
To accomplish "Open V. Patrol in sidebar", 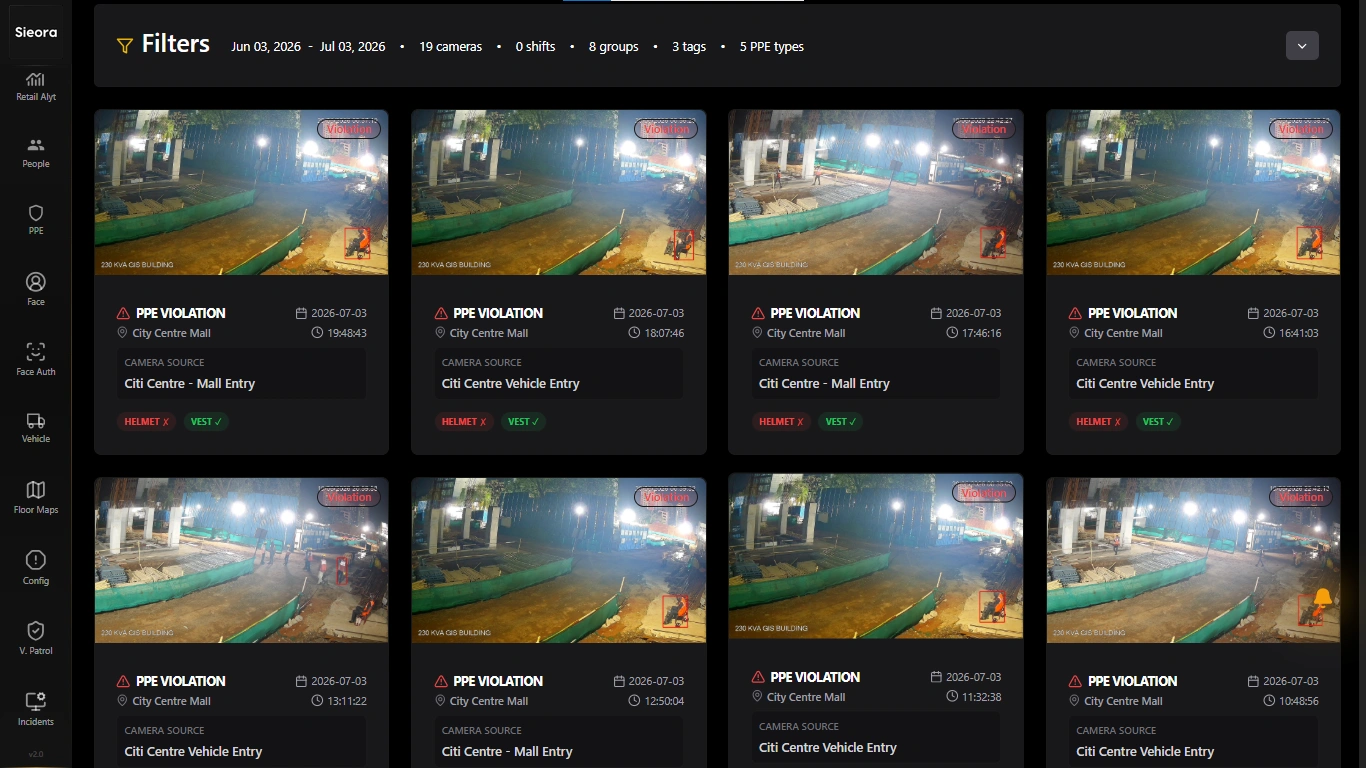I will (x=35, y=638).
